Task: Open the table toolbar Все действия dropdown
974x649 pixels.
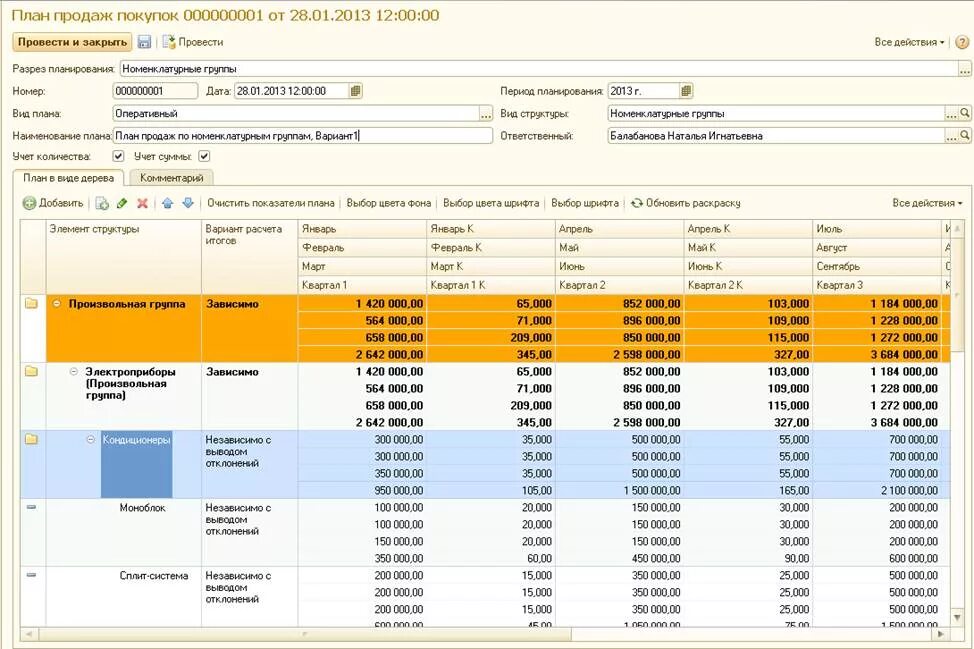Action: tap(927, 203)
